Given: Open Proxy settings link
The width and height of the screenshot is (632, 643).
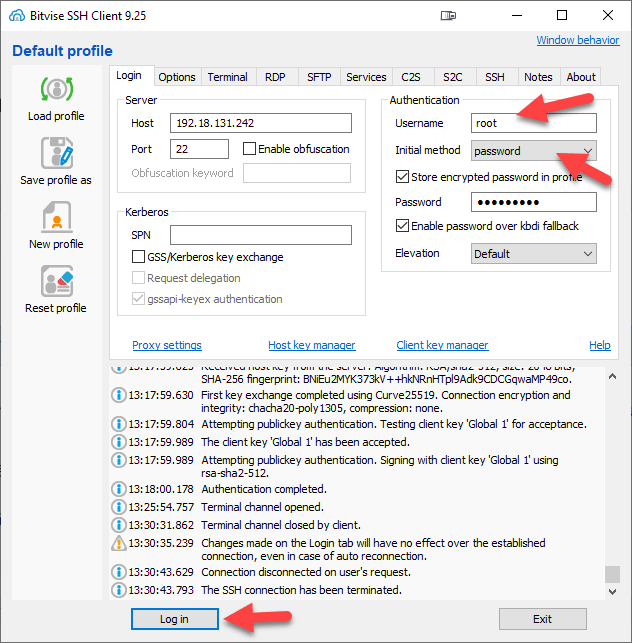Looking at the screenshot, I should pos(167,345).
